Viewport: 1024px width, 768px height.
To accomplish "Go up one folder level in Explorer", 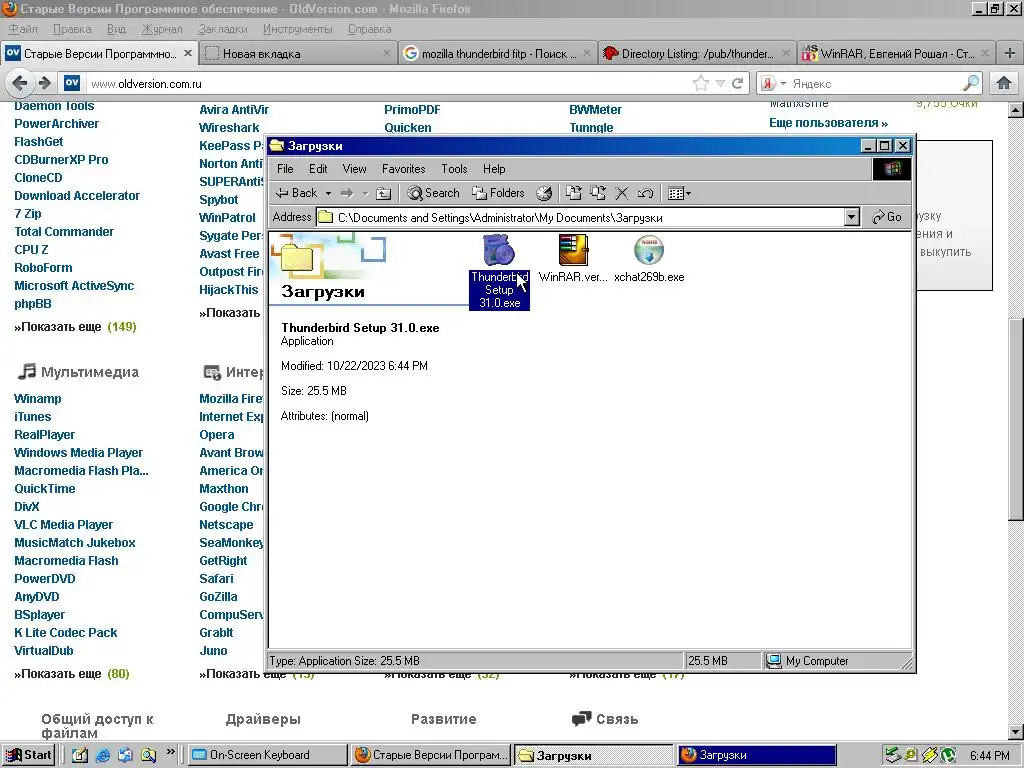I will (384, 193).
